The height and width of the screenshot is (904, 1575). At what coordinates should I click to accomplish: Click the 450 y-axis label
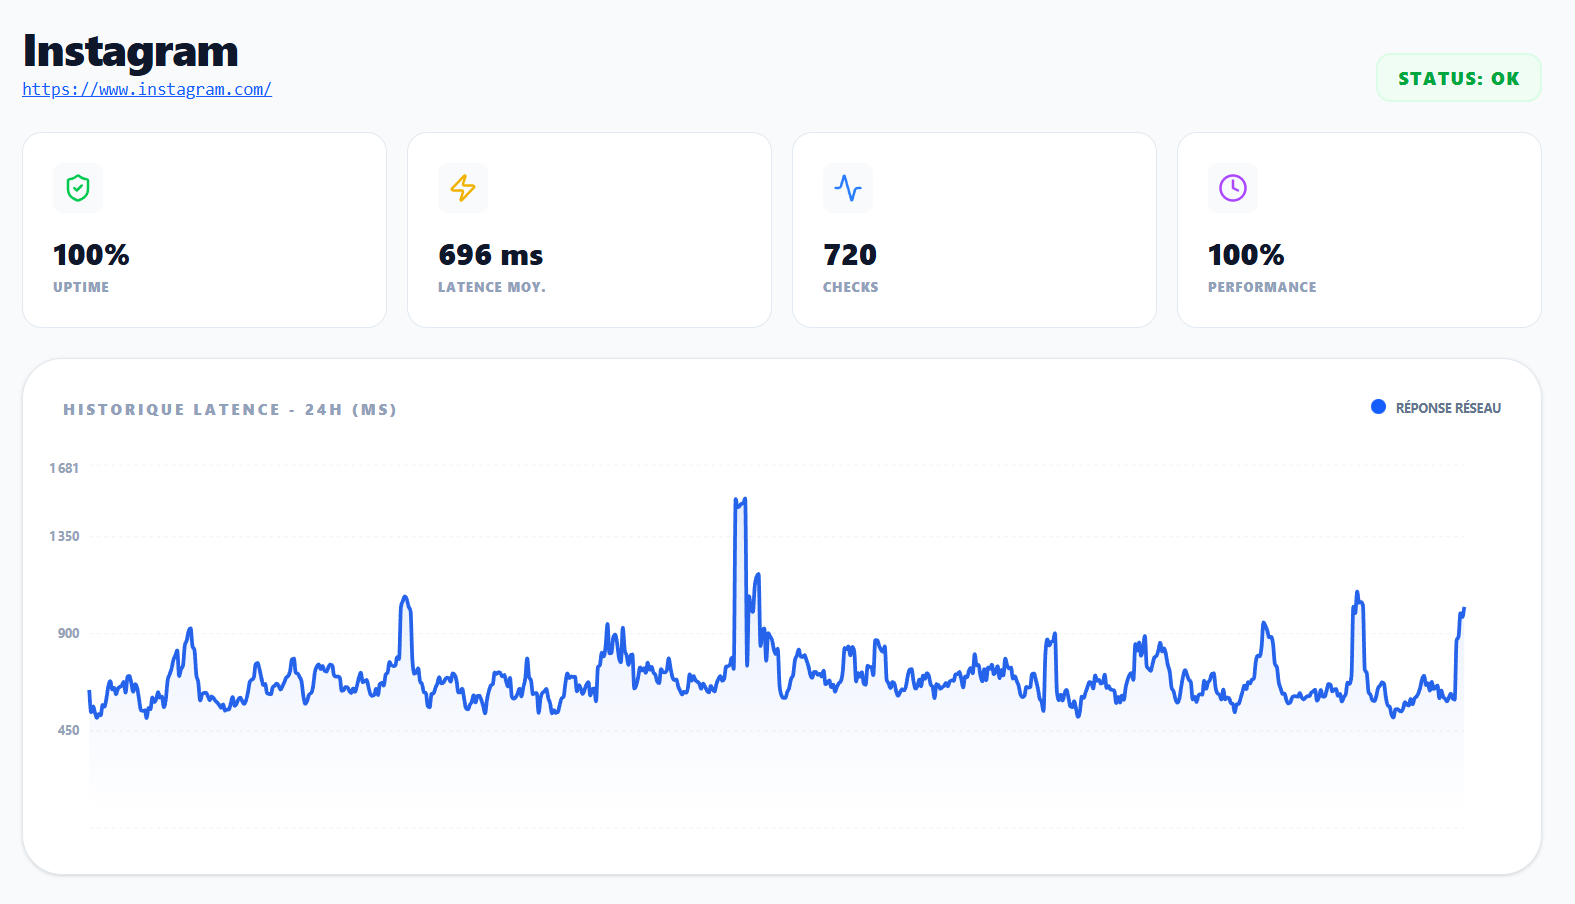68,730
